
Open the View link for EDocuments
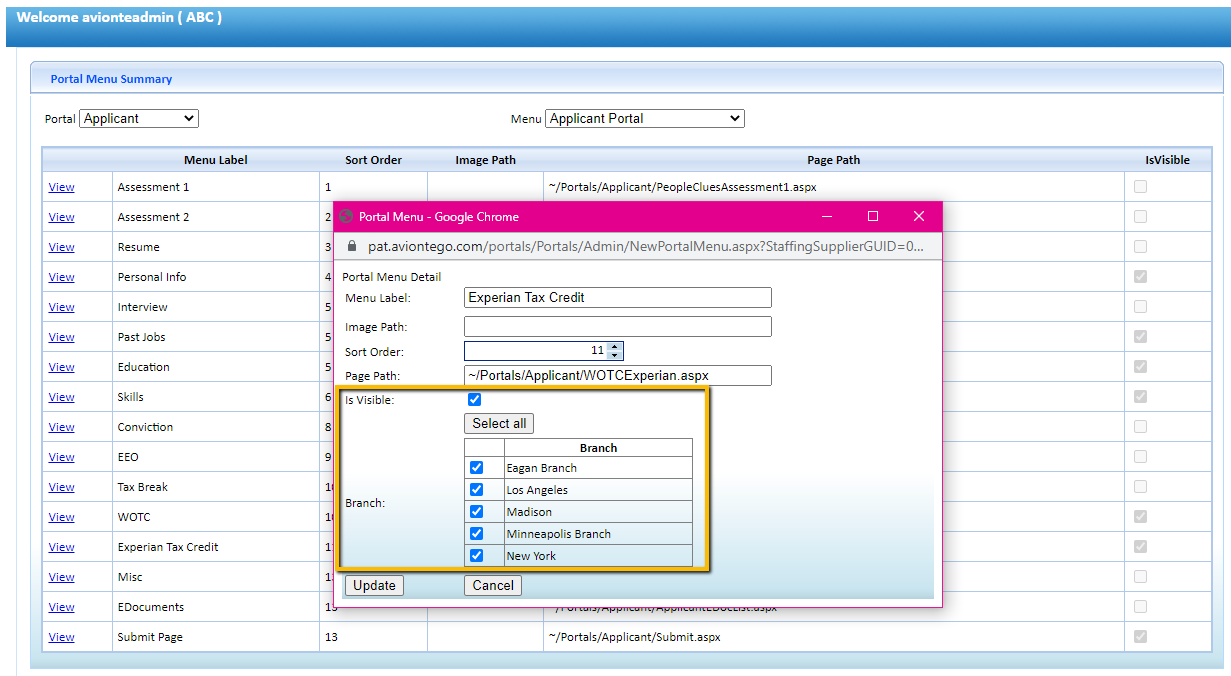(61, 607)
